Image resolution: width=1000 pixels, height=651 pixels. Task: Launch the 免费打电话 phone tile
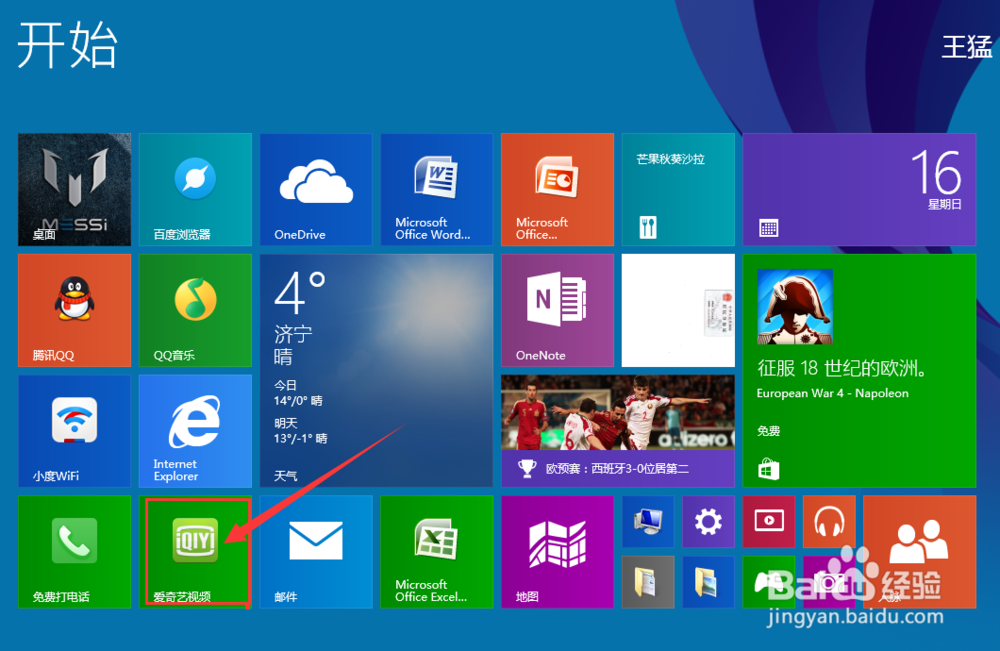tap(75, 552)
